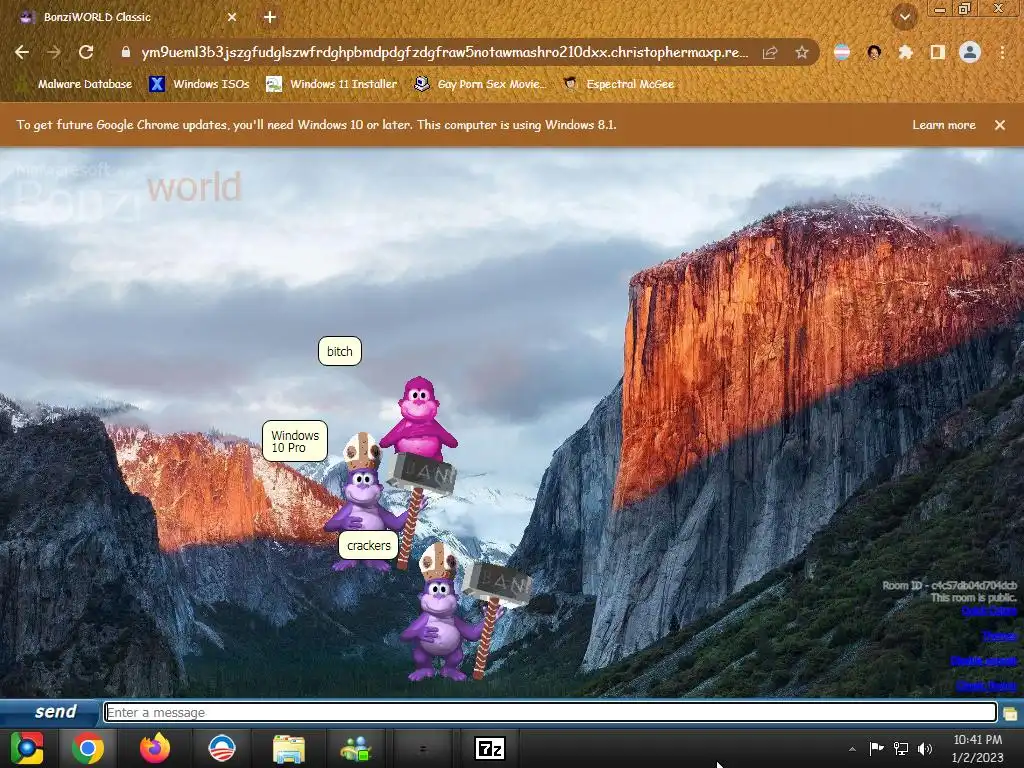Open the network status tray icon

click(x=901, y=748)
